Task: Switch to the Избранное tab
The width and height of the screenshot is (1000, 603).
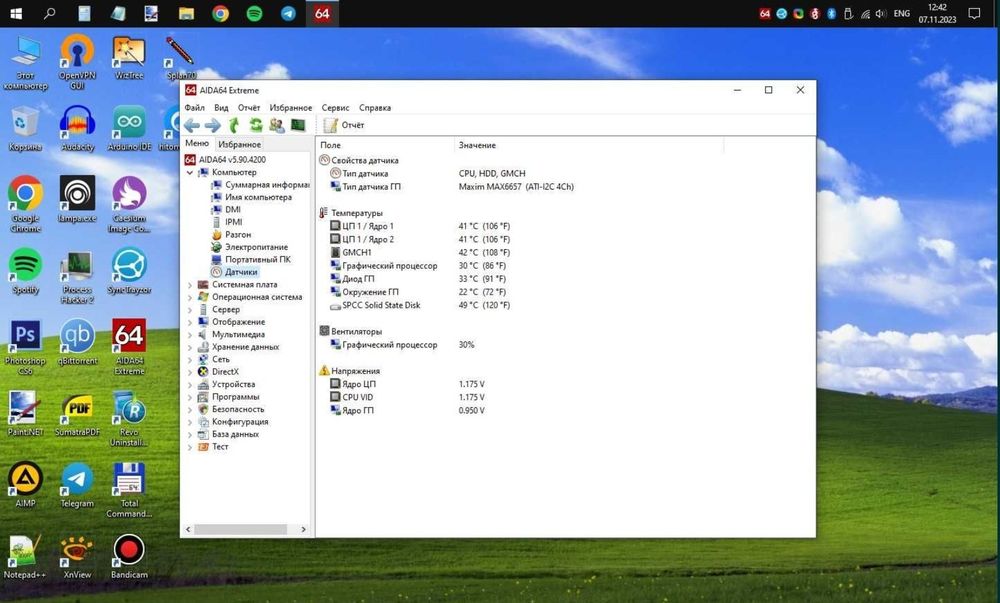Action: pos(239,145)
